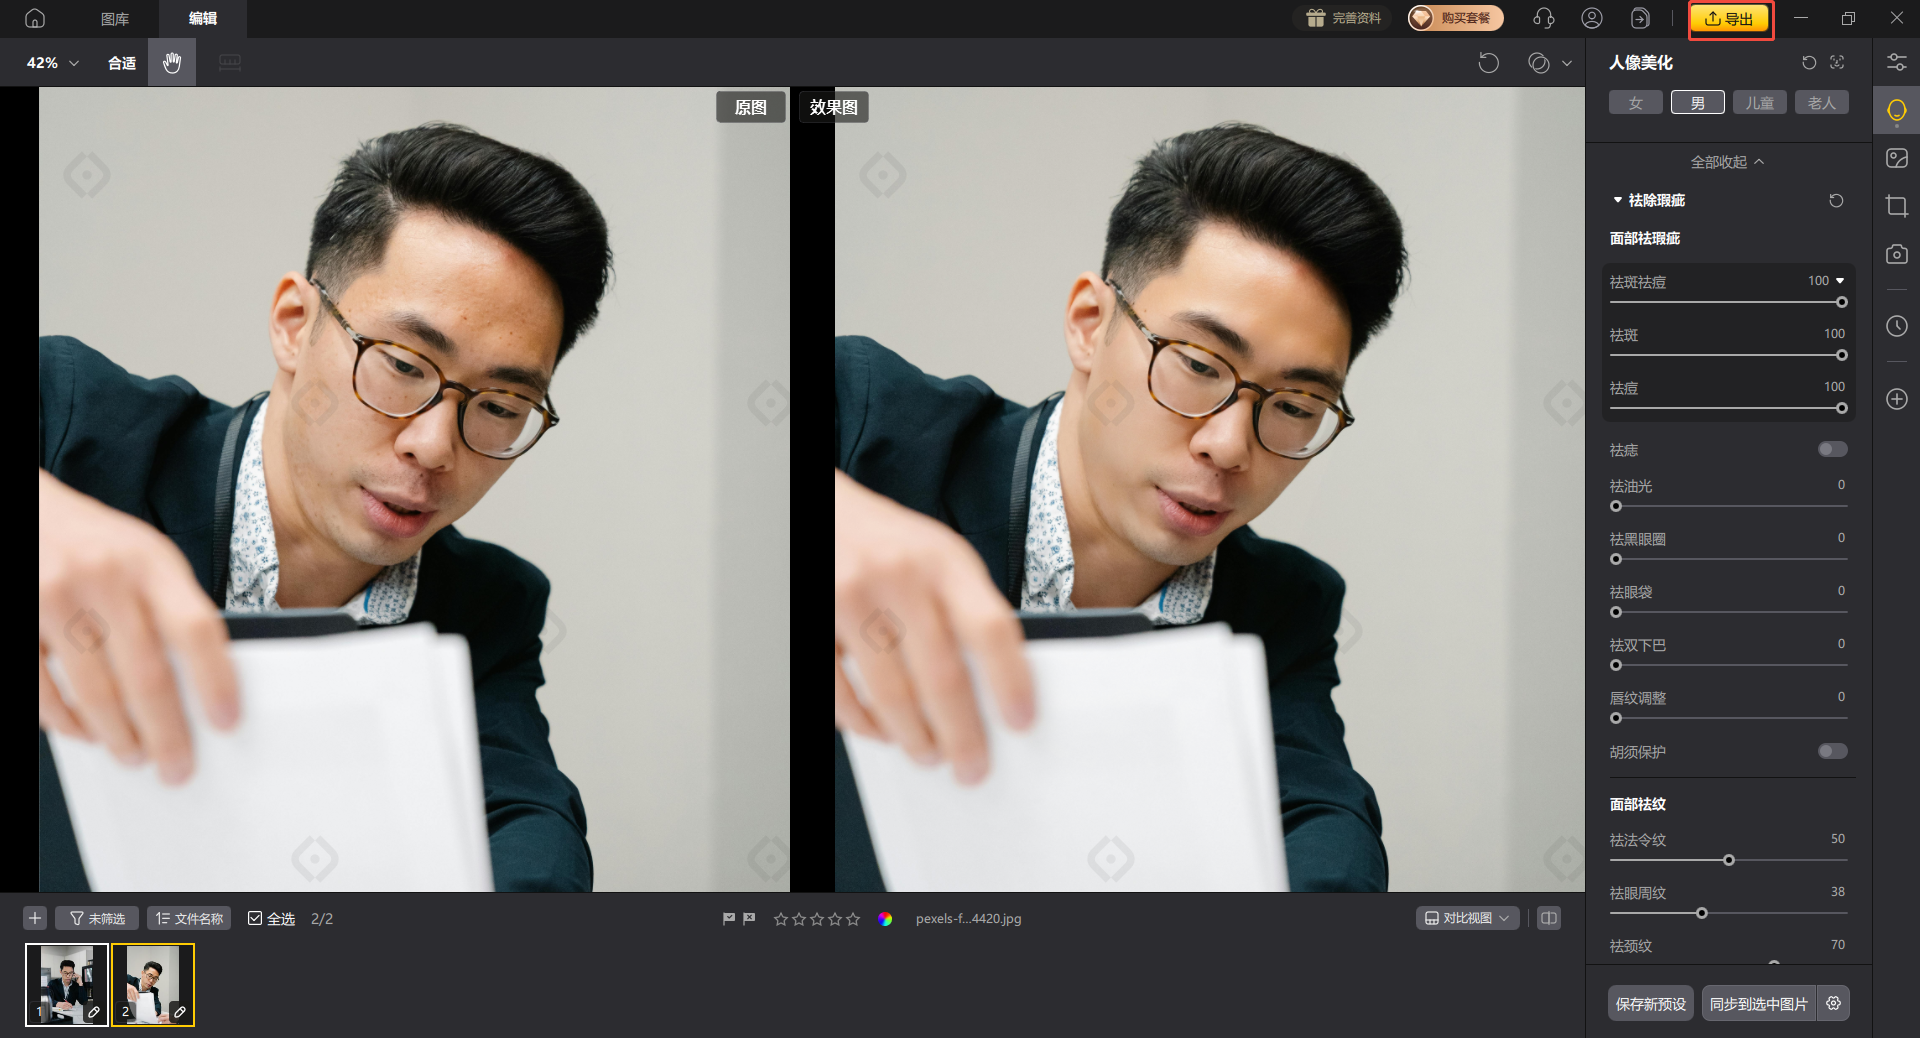Click the hand pan tool in toolbar
This screenshot has height=1038, width=1920.
click(171, 62)
